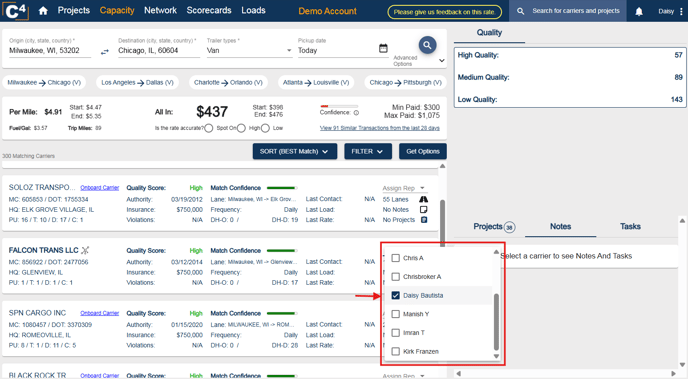
Task: Open the SORT (BEST Match) dropdown
Action: (x=295, y=151)
